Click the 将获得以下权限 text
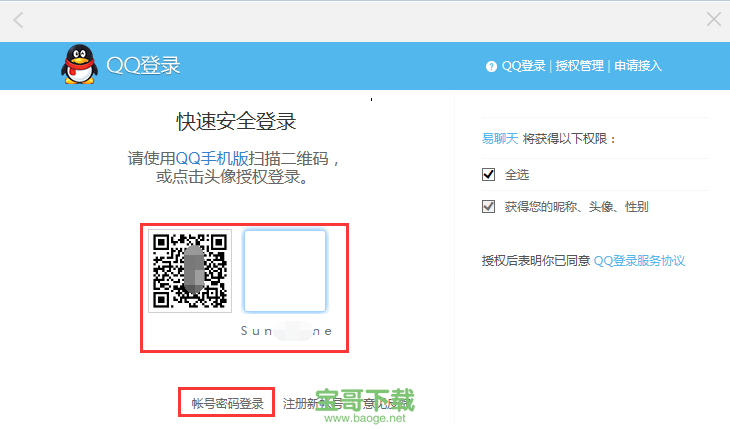Image resolution: width=730 pixels, height=430 pixels. pos(569,139)
